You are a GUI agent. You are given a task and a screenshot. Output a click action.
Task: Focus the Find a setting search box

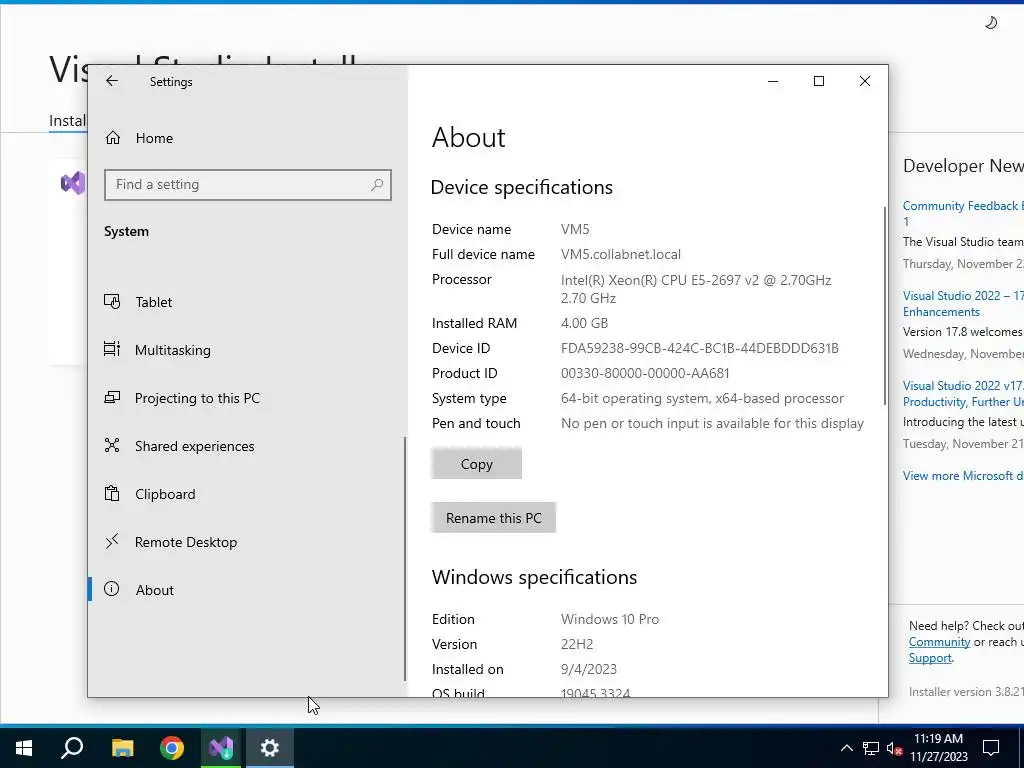click(248, 185)
